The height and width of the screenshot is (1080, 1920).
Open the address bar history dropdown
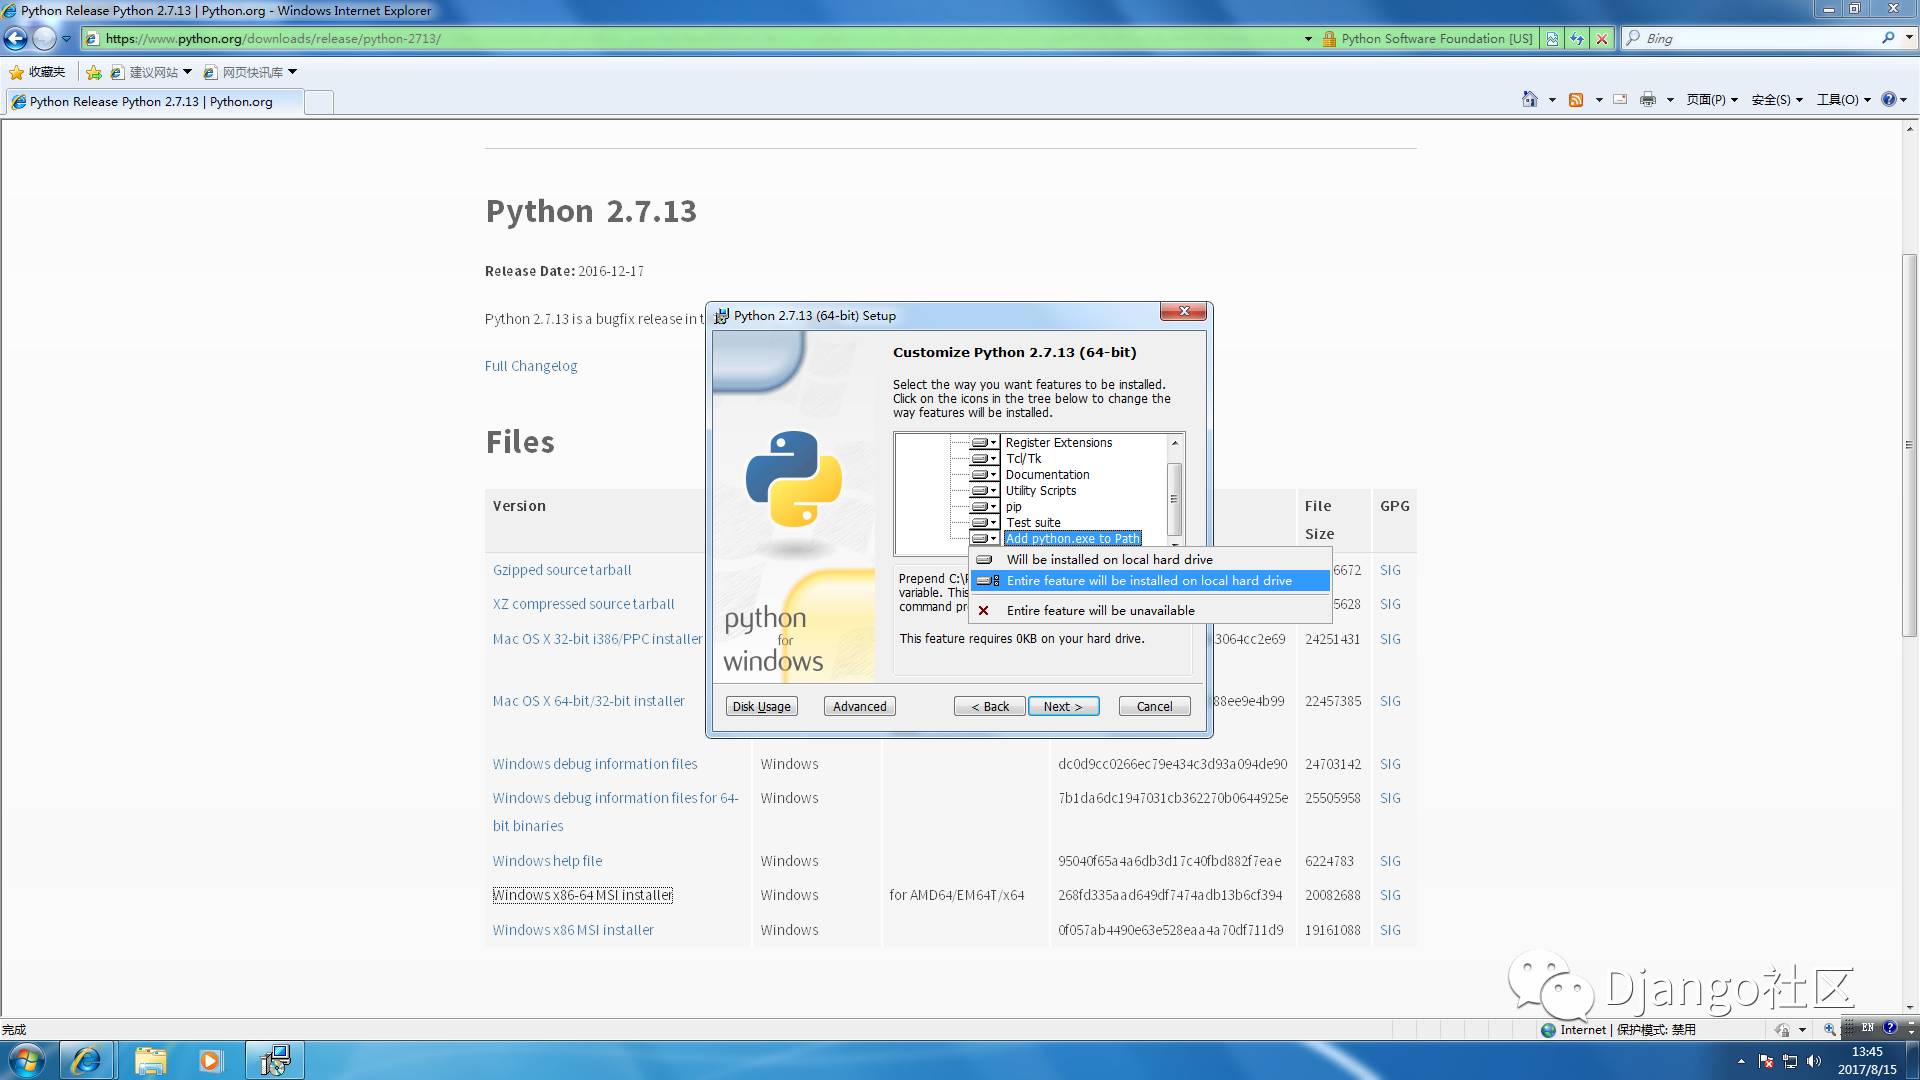(x=1308, y=39)
